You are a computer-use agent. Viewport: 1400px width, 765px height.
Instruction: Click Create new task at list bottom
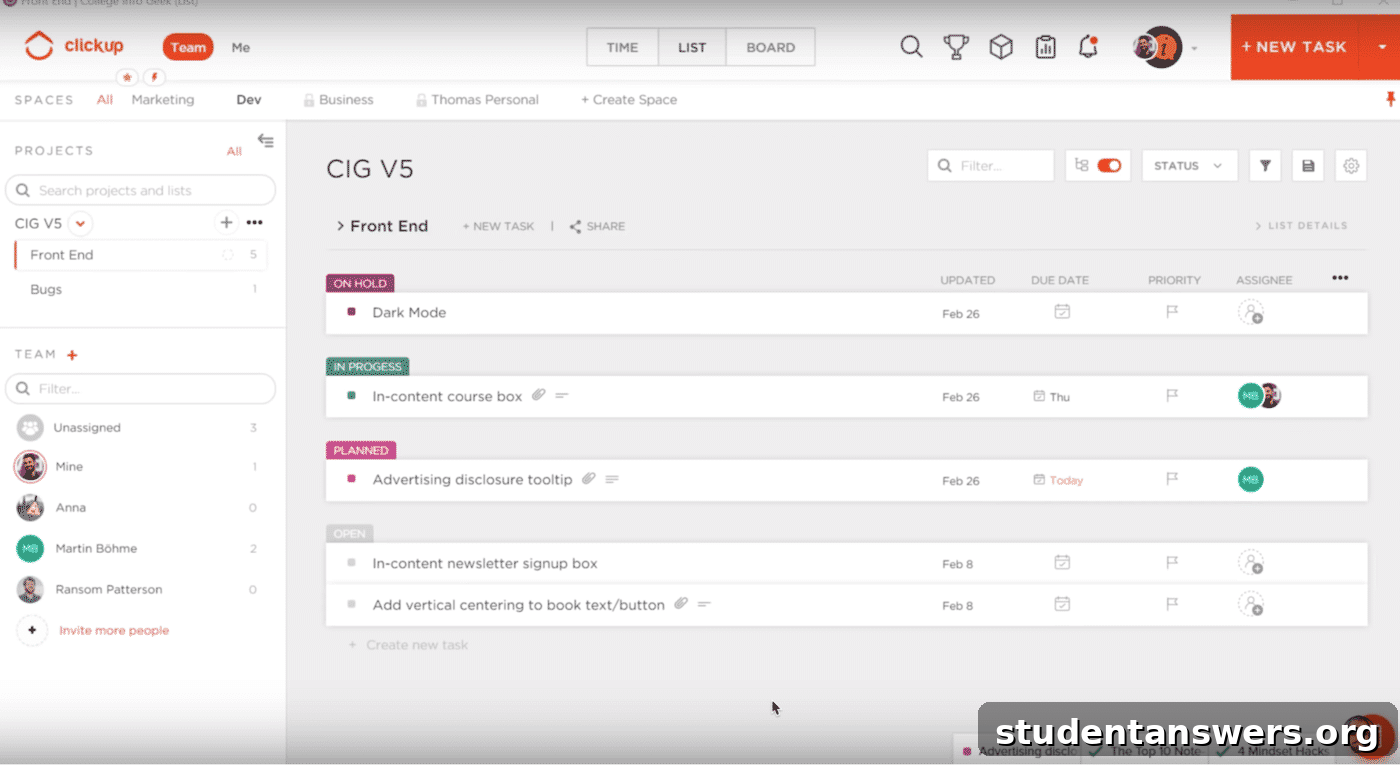coord(408,645)
